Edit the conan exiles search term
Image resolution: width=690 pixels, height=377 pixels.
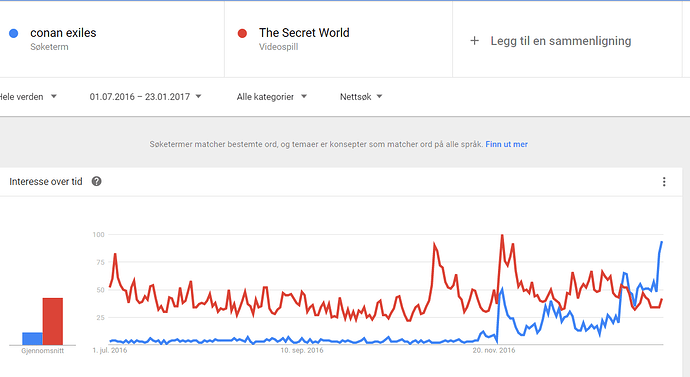tap(63, 33)
